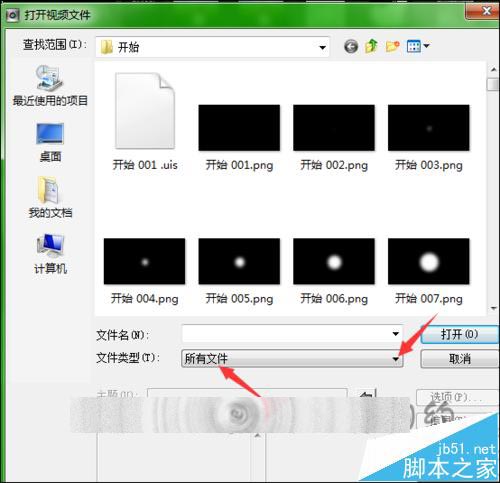This screenshot has height=483, width=500.
Task: Go to 桌面 in places bar
Action: (x=50, y=143)
